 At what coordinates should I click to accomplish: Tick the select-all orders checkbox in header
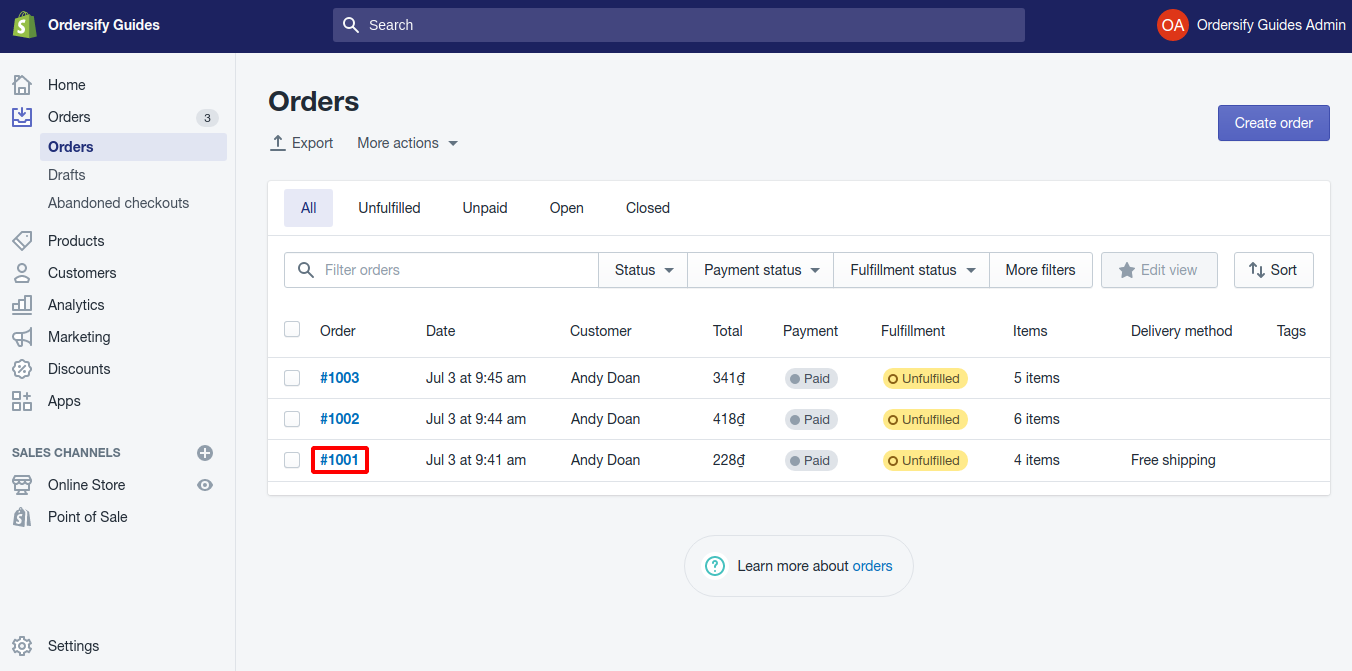pyautogui.click(x=292, y=329)
